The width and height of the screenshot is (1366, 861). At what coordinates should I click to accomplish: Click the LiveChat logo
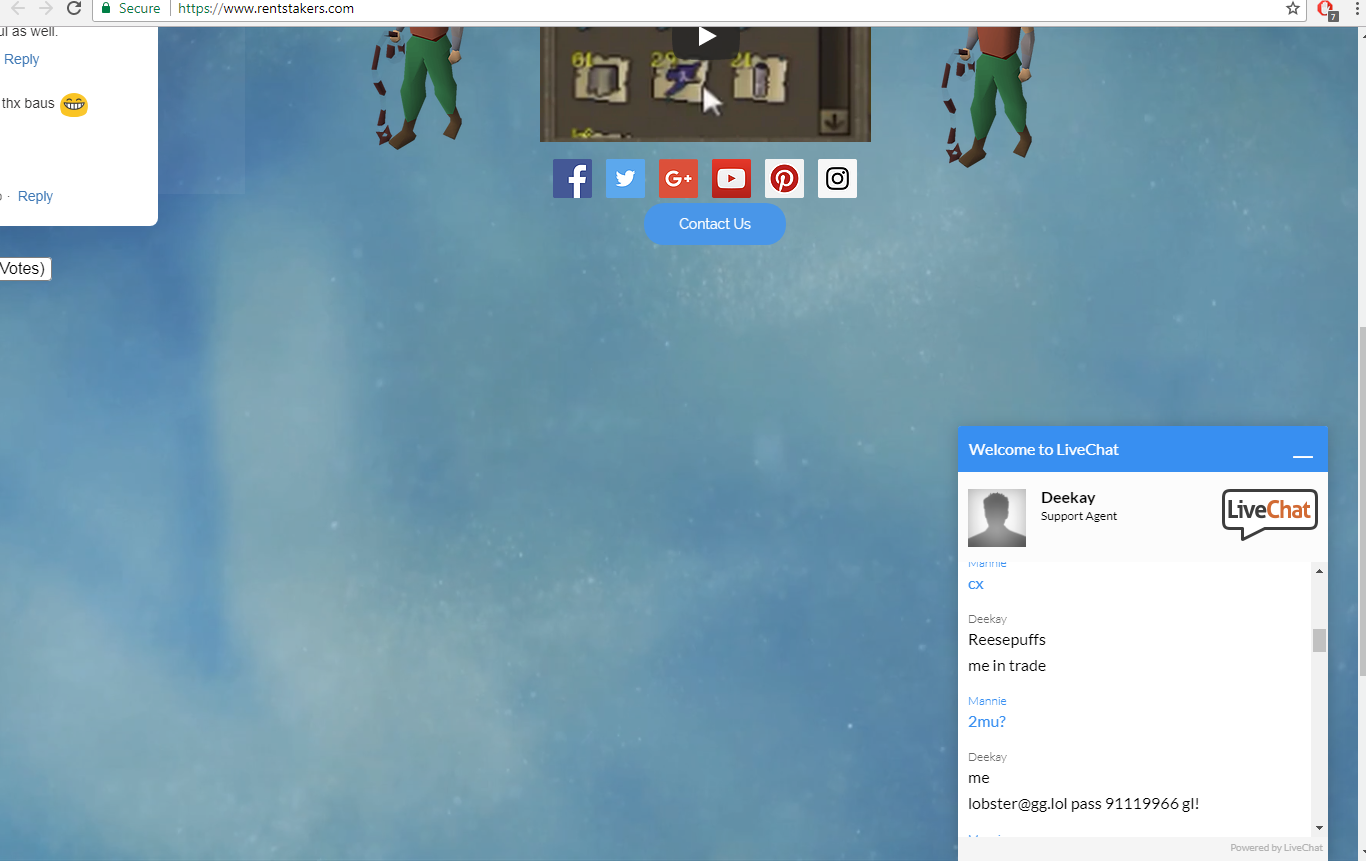(x=1270, y=514)
